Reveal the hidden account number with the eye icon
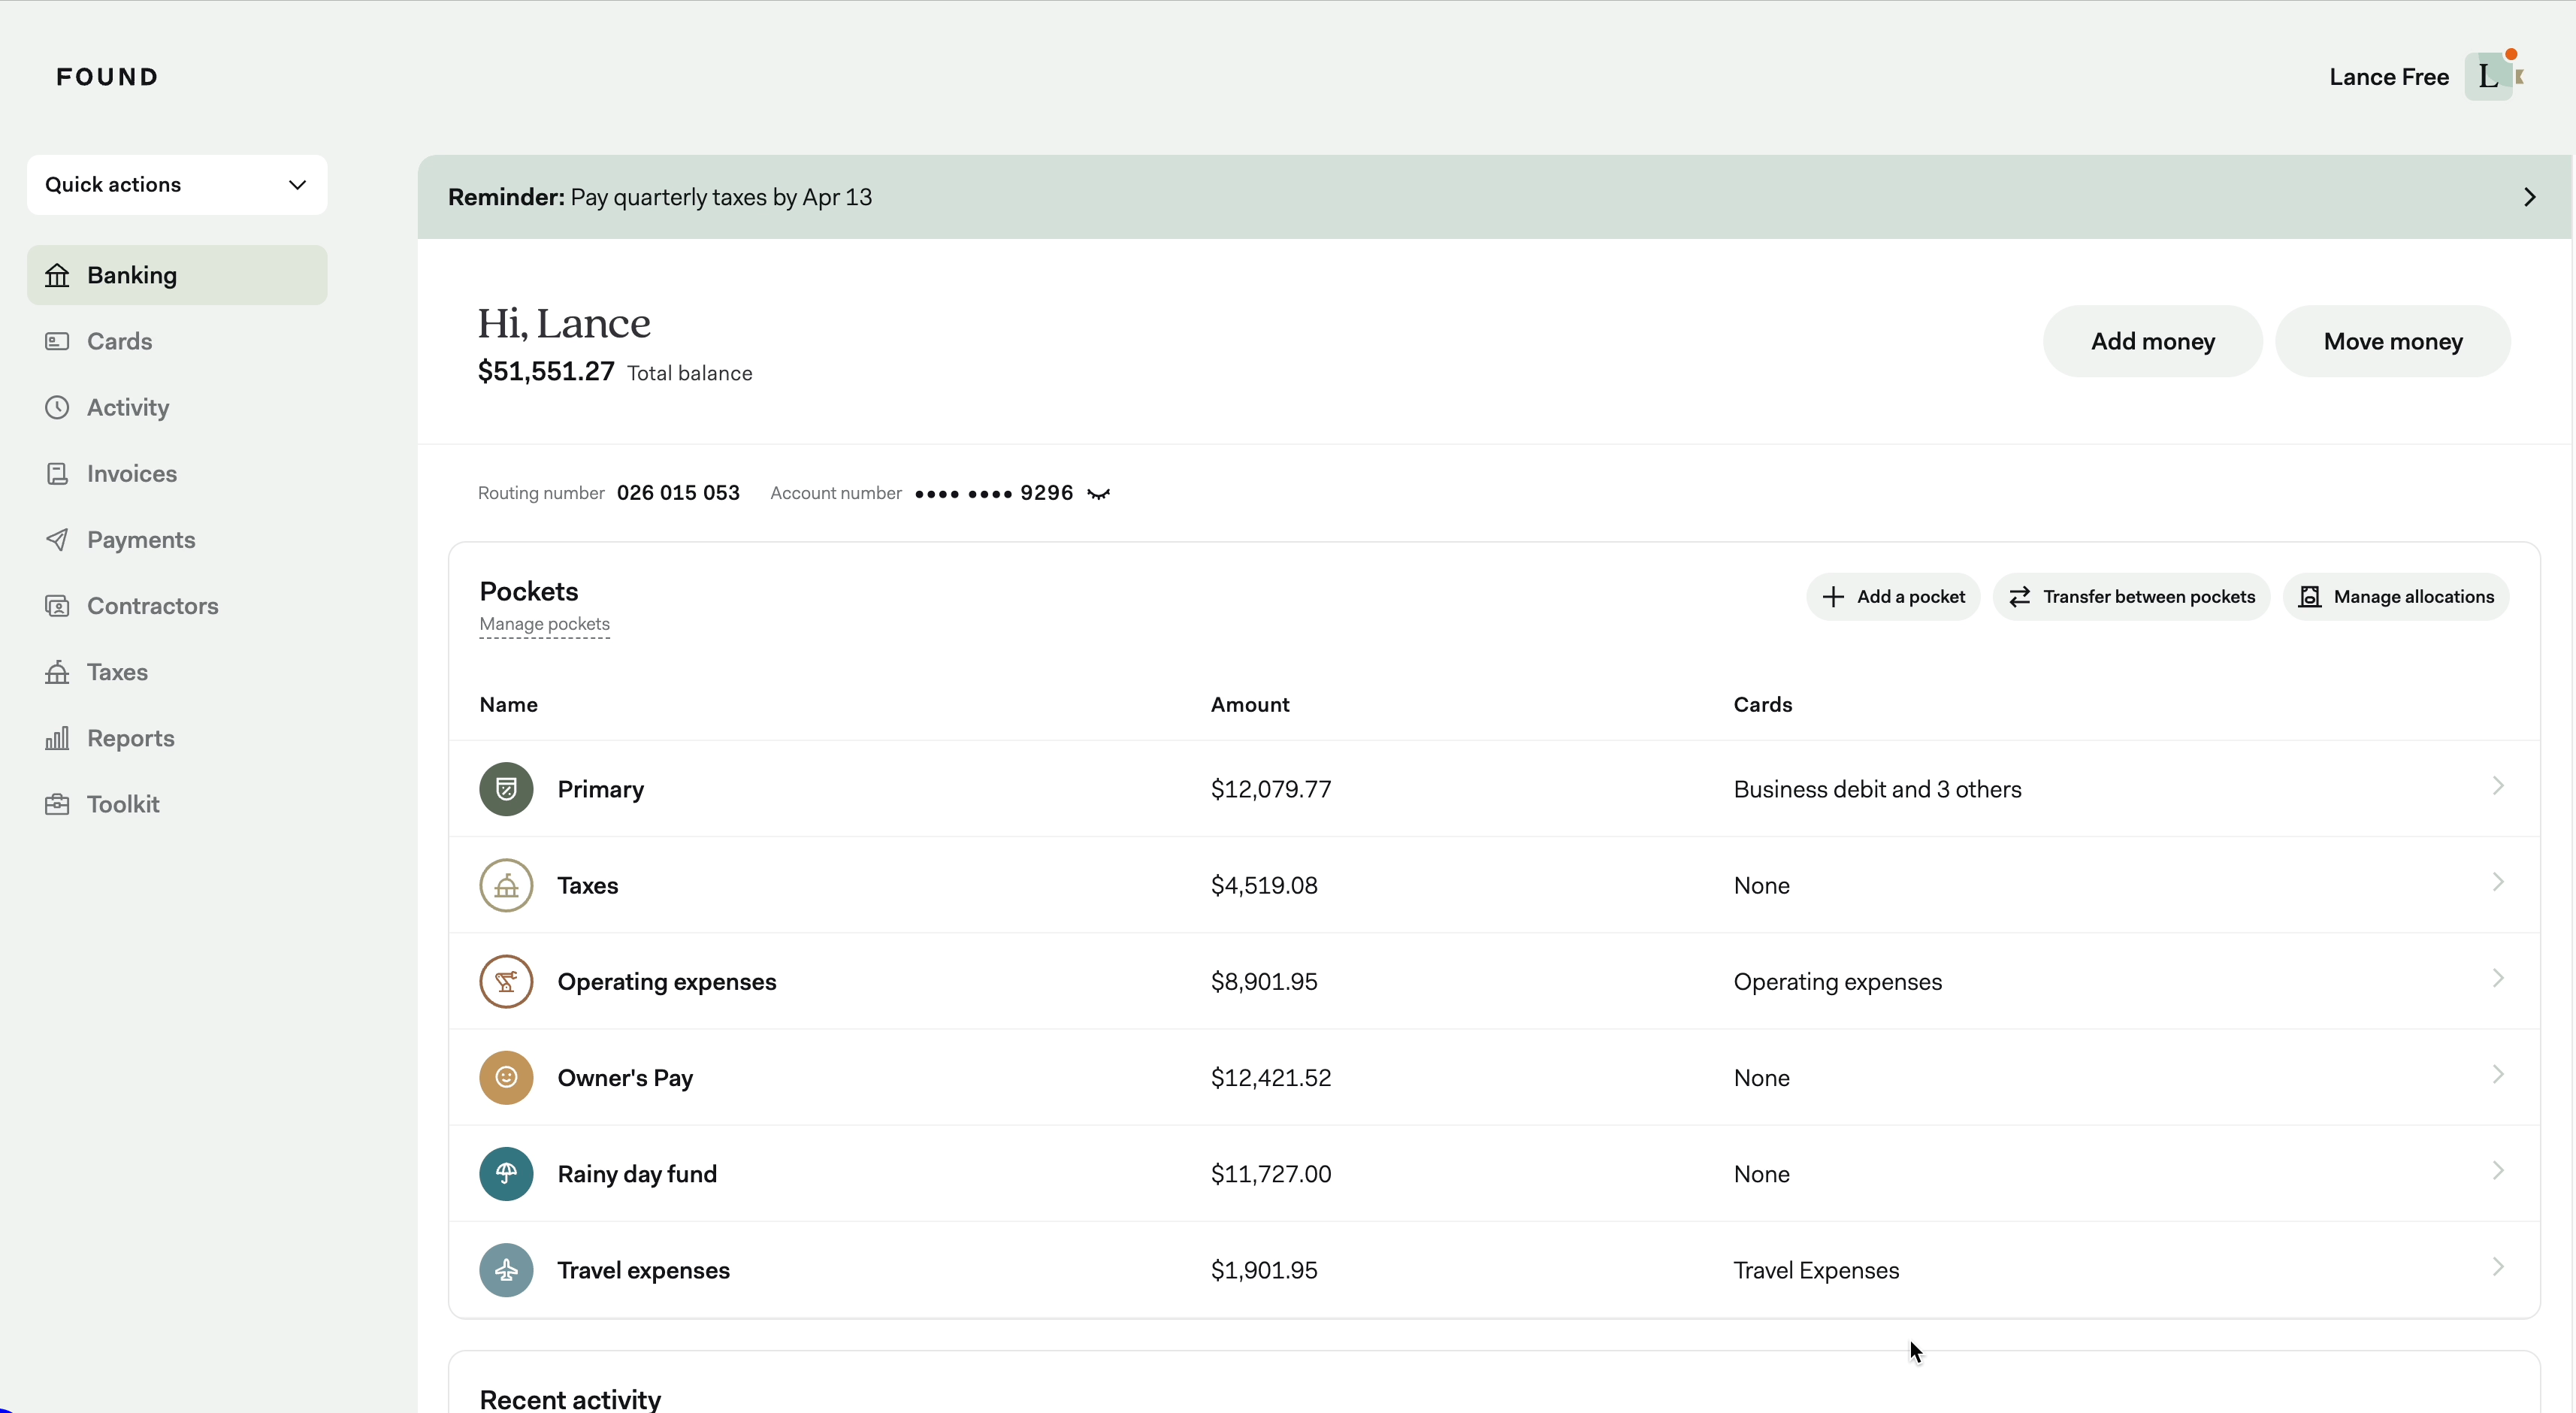The width and height of the screenshot is (2576, 1413). pyautogui.click(x=1098, y=494)
